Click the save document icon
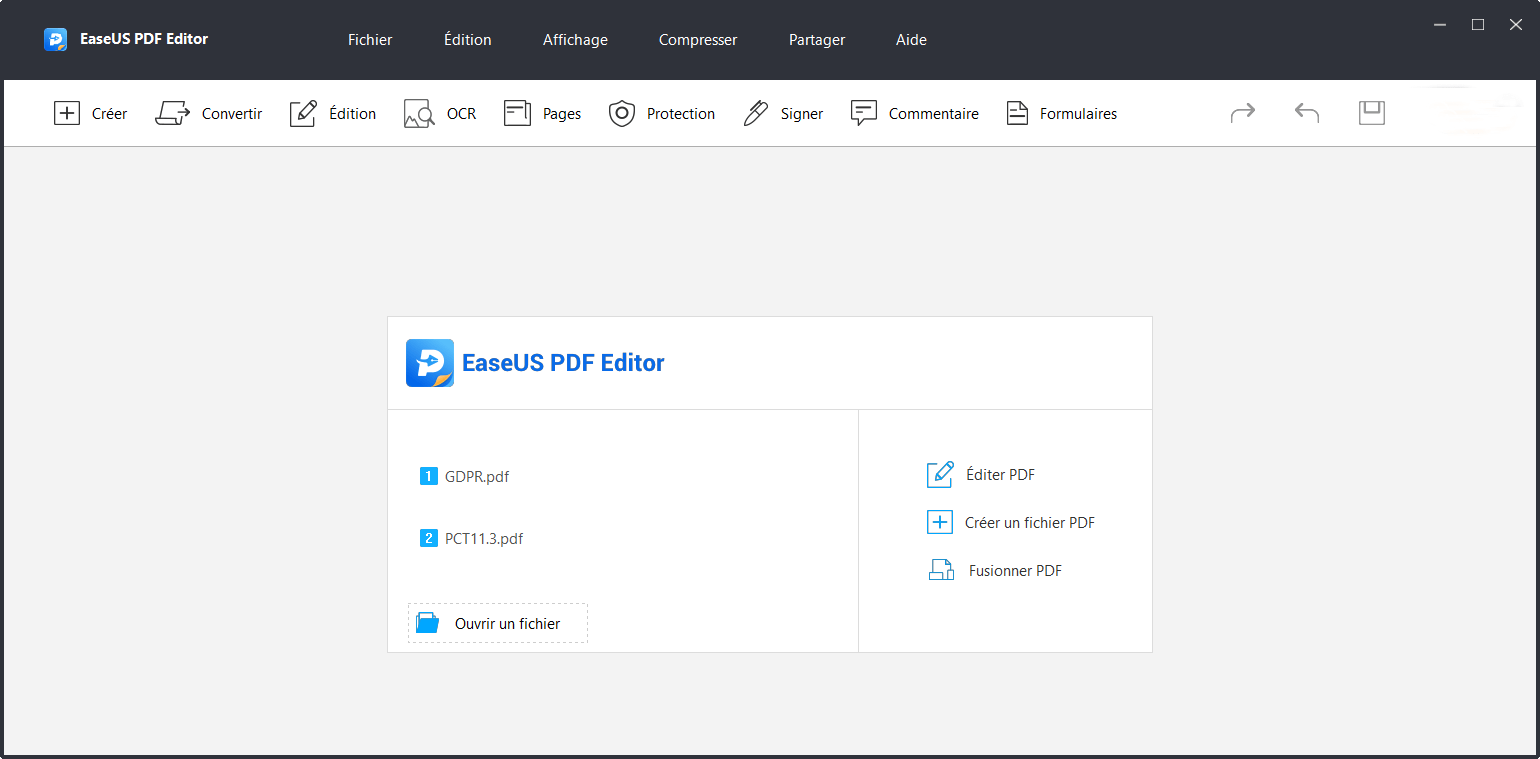Viewport: 1540px width, 759px height. pos(1371,112)
